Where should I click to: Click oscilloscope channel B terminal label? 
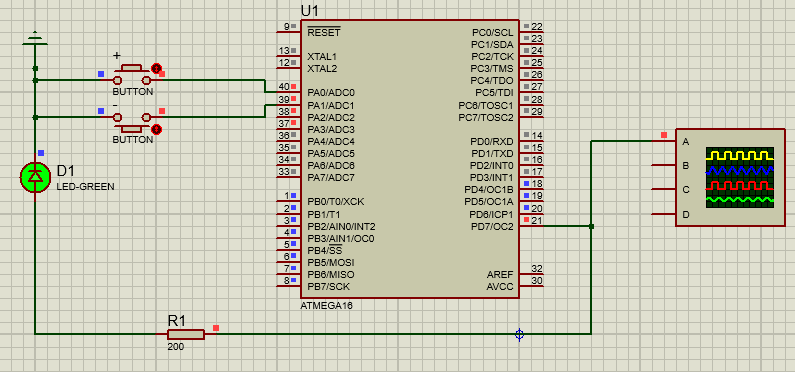[x=686, y=166]
